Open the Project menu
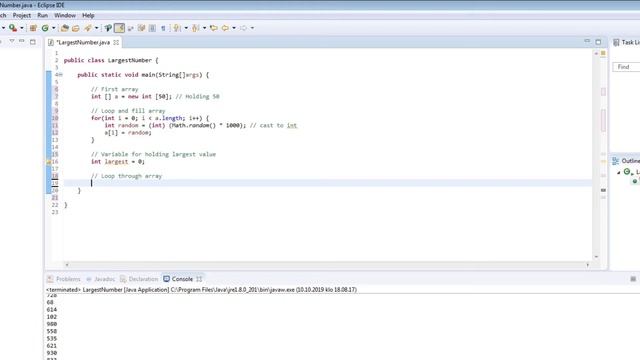Viewport: 640px width, 360px height. [22, 15]
